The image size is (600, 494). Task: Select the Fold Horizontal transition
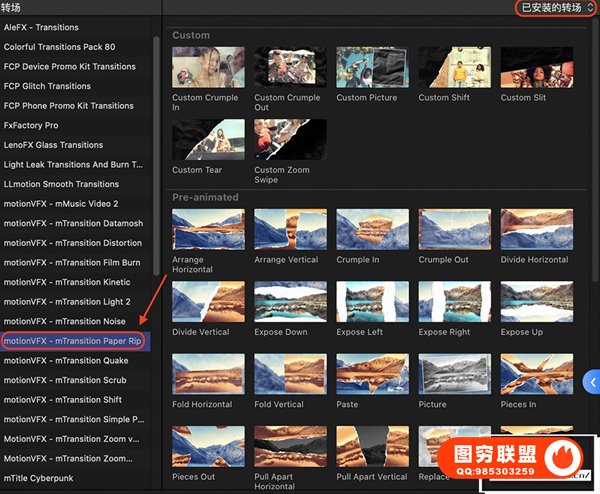[x=208, y=374]
